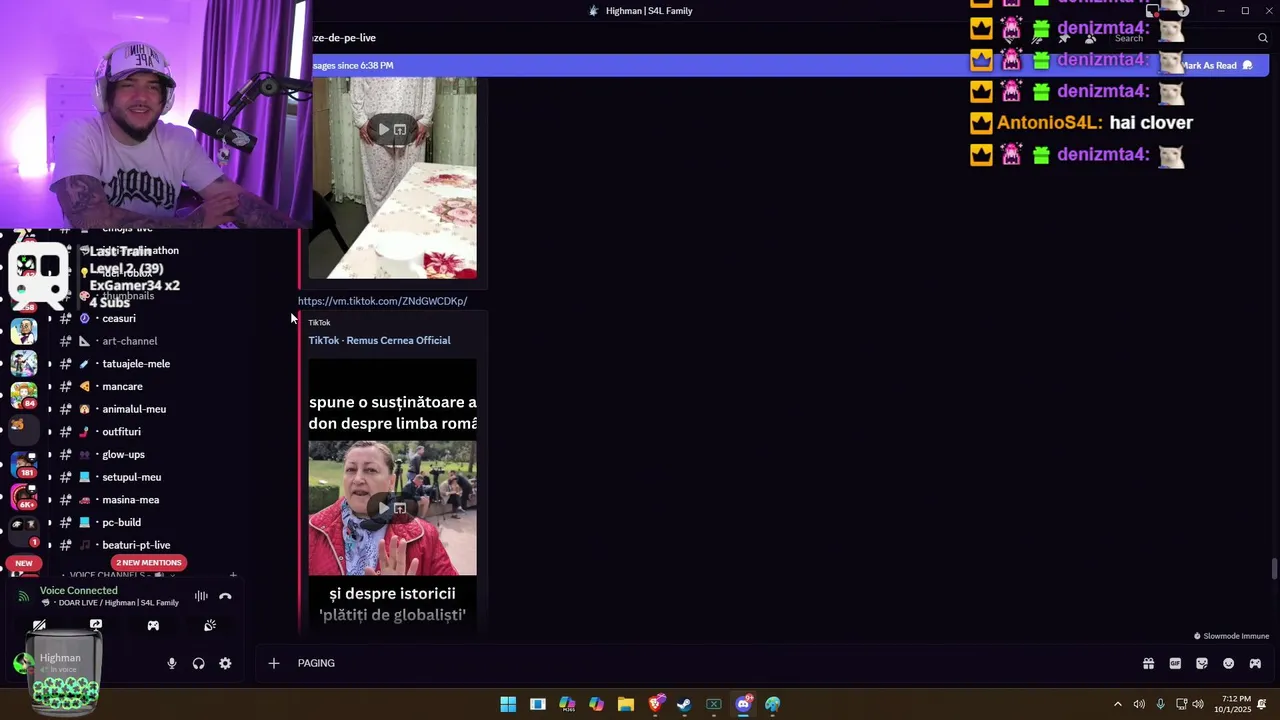The image size is (1280, 720).
Task: Open Windows Start menu
Action: 508,704
